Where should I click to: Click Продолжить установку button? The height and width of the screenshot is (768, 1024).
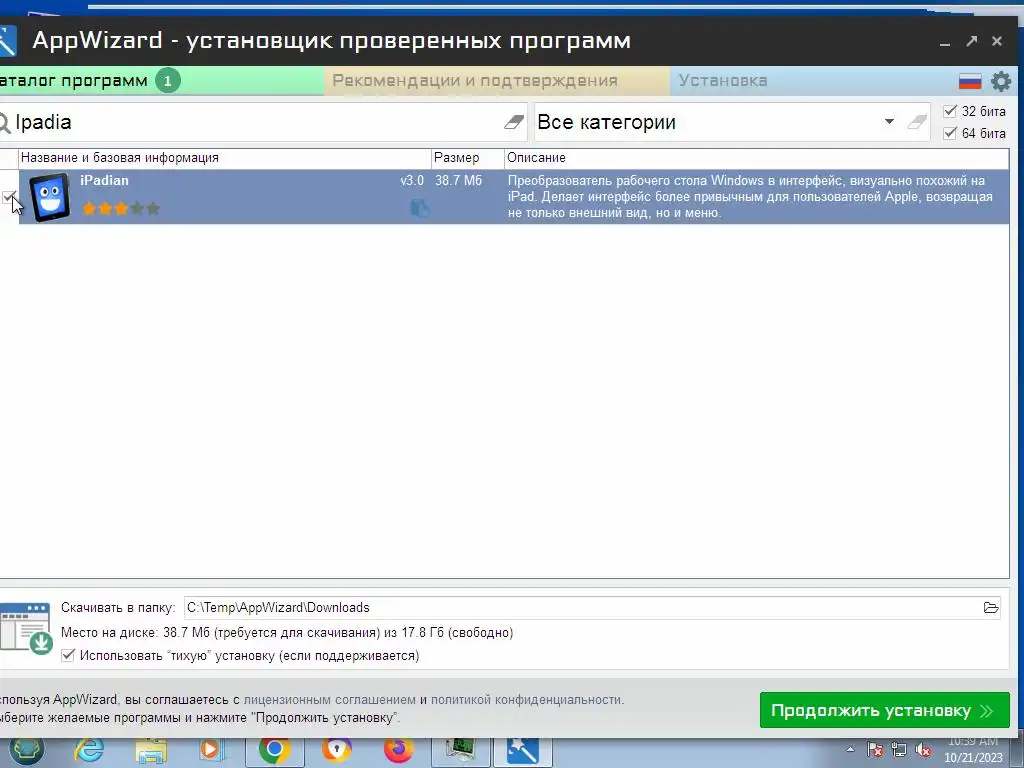point(884,710)
